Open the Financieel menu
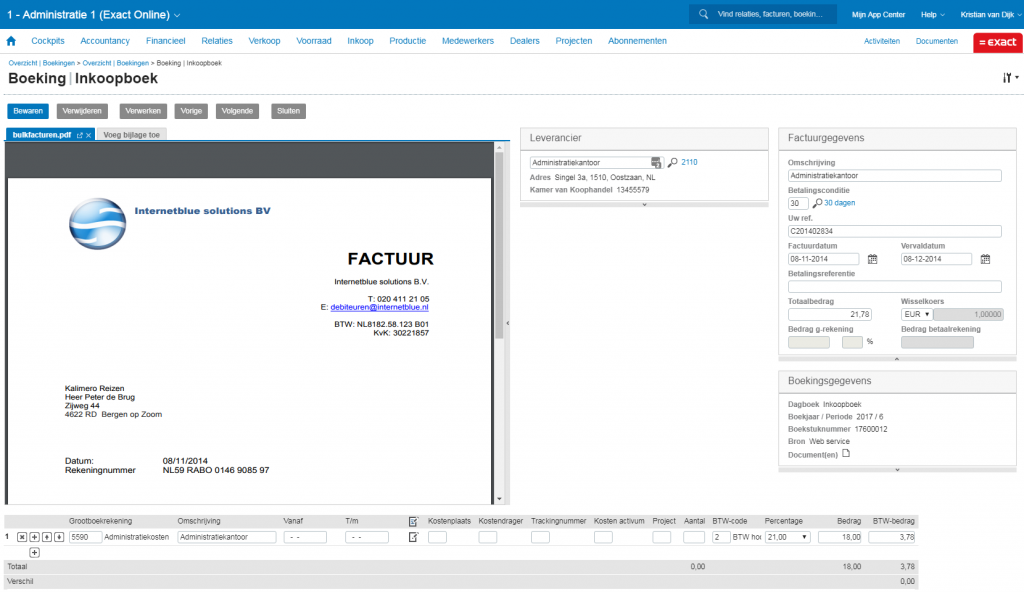The width and height of the screenshot is (1024, 592). tap(165, 41)
